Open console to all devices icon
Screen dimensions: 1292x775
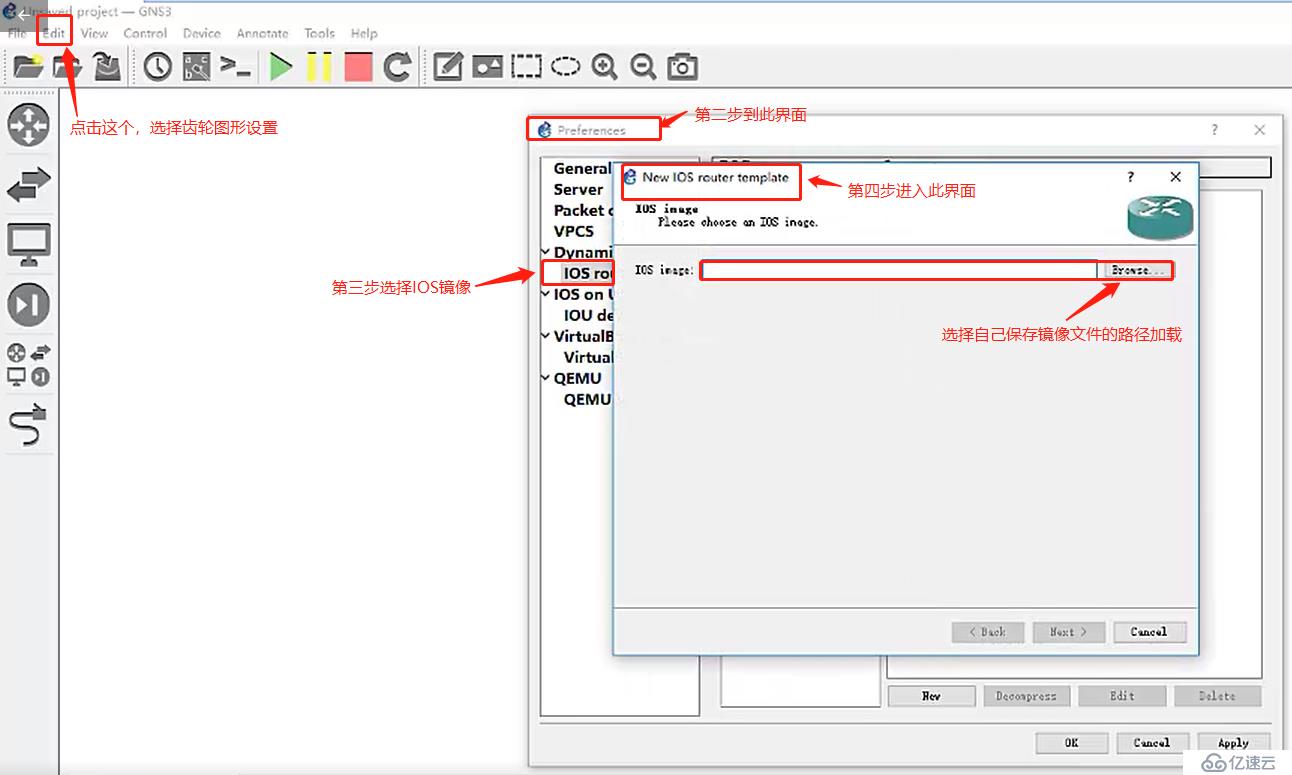pyautogui.click(x=235, y=67)
